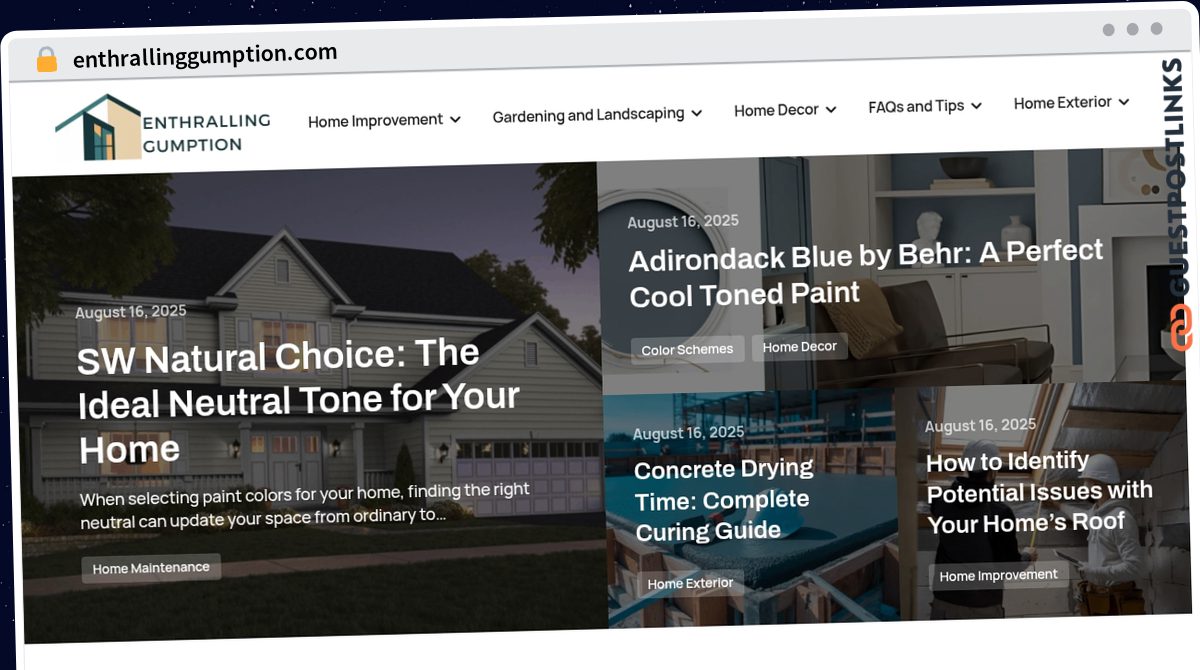Expand Gardening and Landscaping dropdown arrow
This screenshot has height=670, width=1200.
click(696, 113)
